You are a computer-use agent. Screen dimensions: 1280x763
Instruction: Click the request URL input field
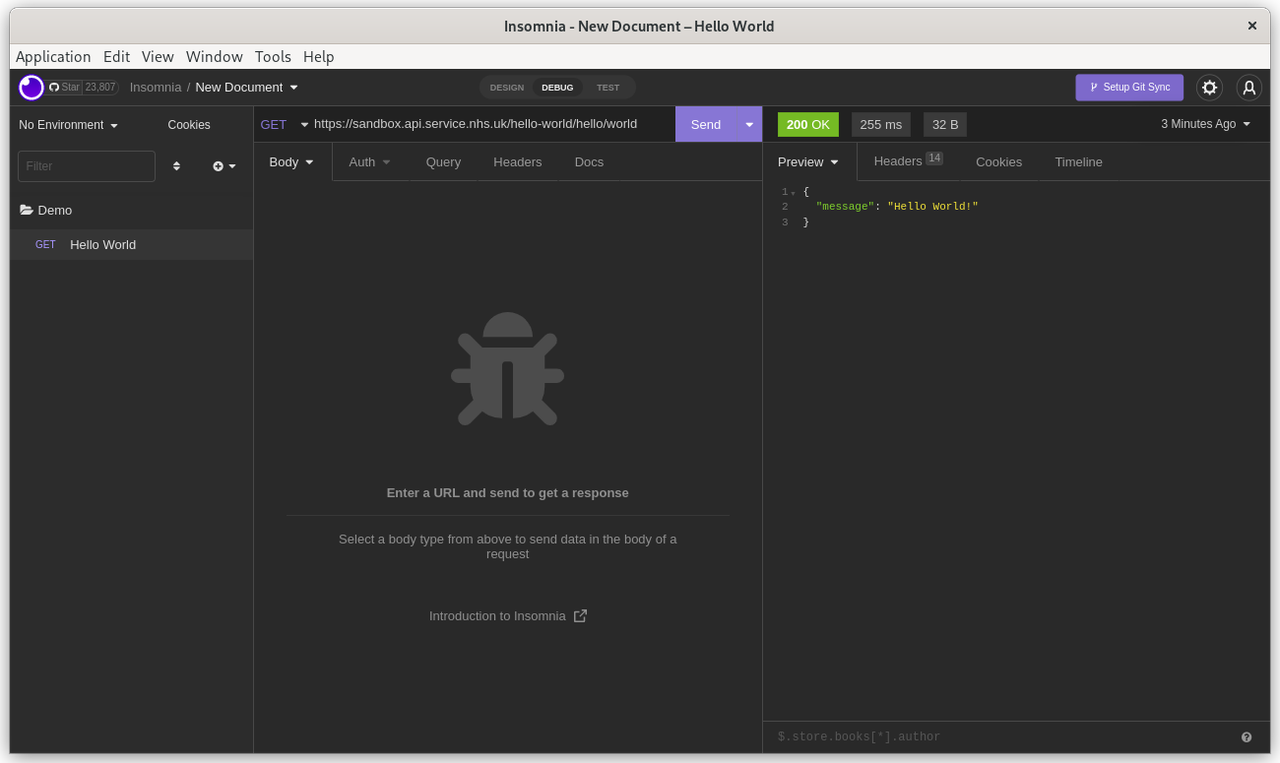[x=491, y=124]
